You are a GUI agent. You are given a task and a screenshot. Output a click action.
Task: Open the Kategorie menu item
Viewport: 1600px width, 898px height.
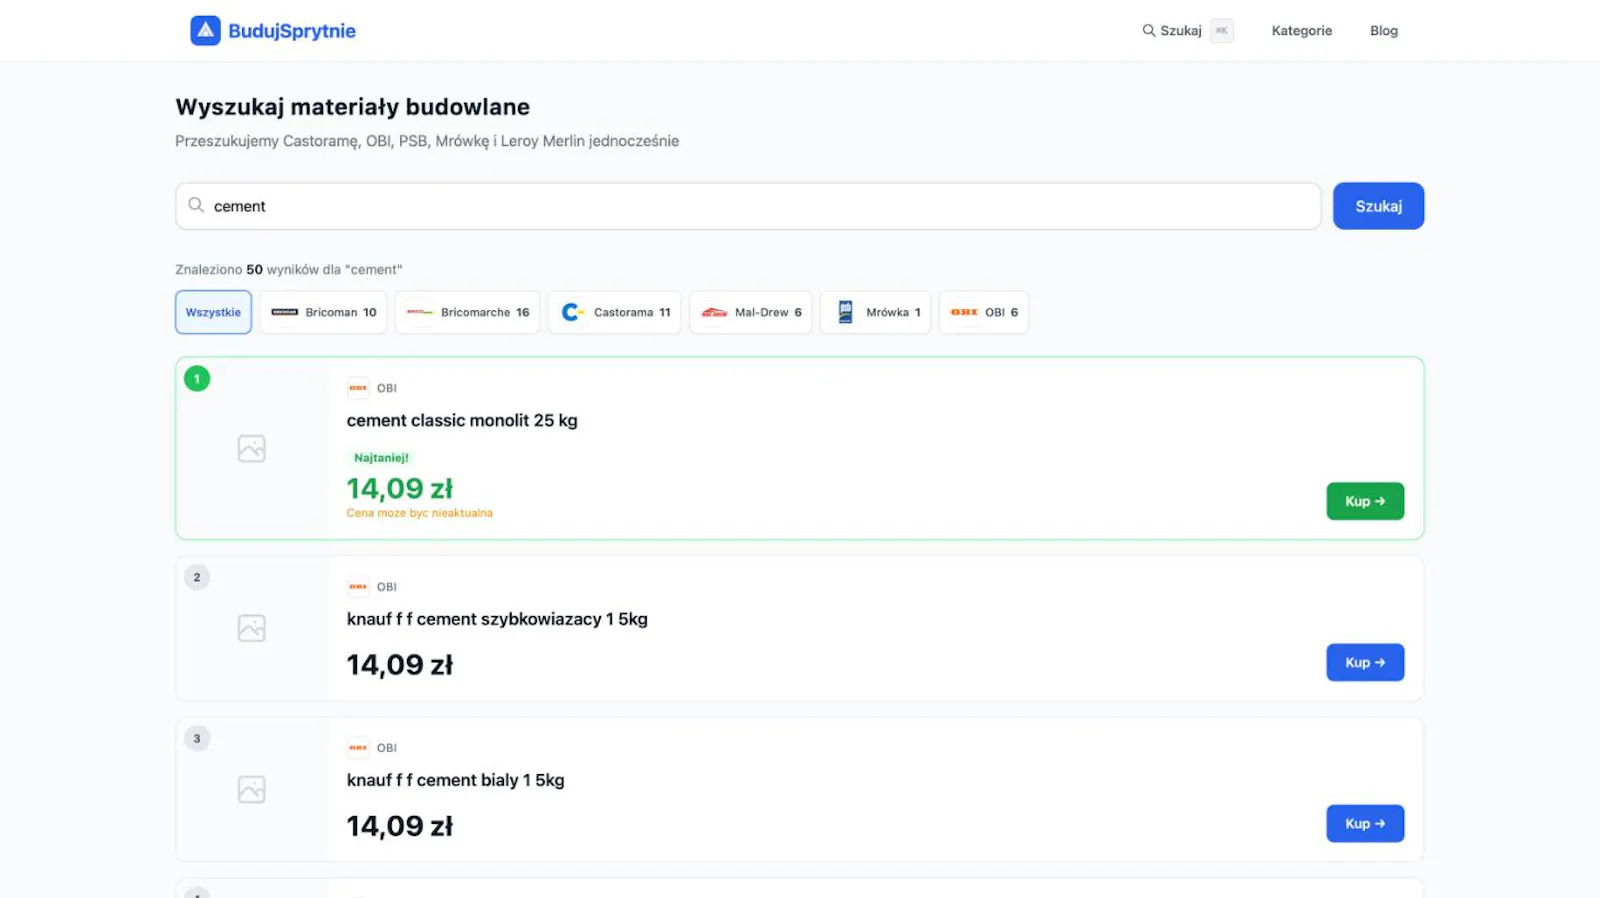1302,31
